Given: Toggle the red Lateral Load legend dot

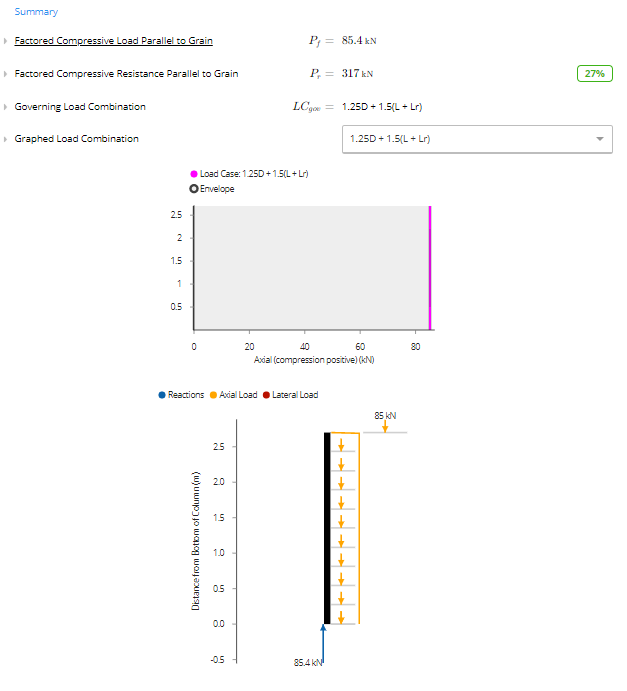Looking at the screenshot, I should coord(266,395).
